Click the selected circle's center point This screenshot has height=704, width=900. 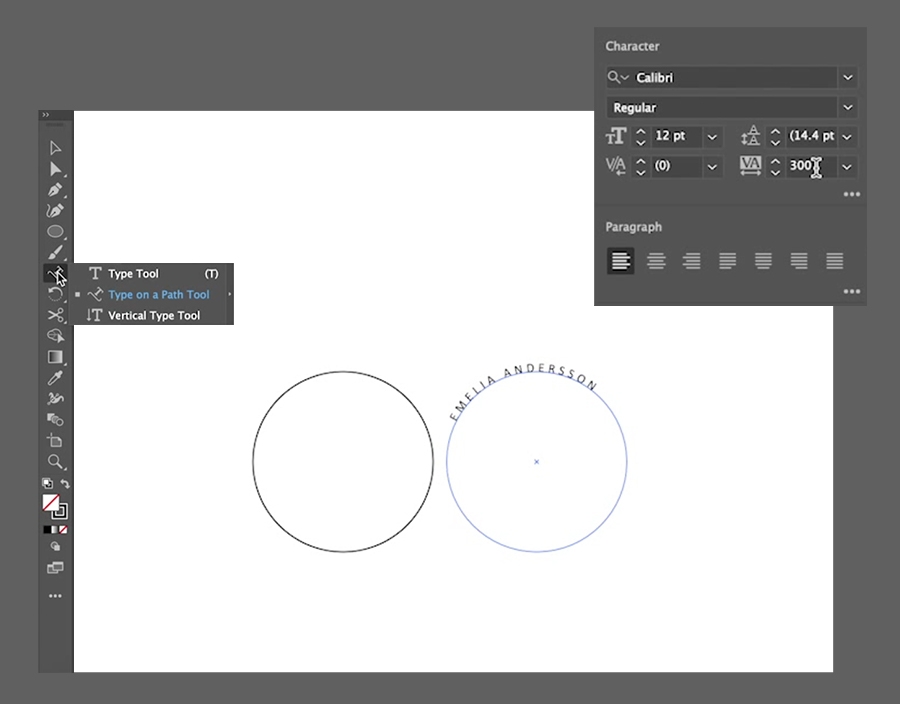tap(537, 461)
